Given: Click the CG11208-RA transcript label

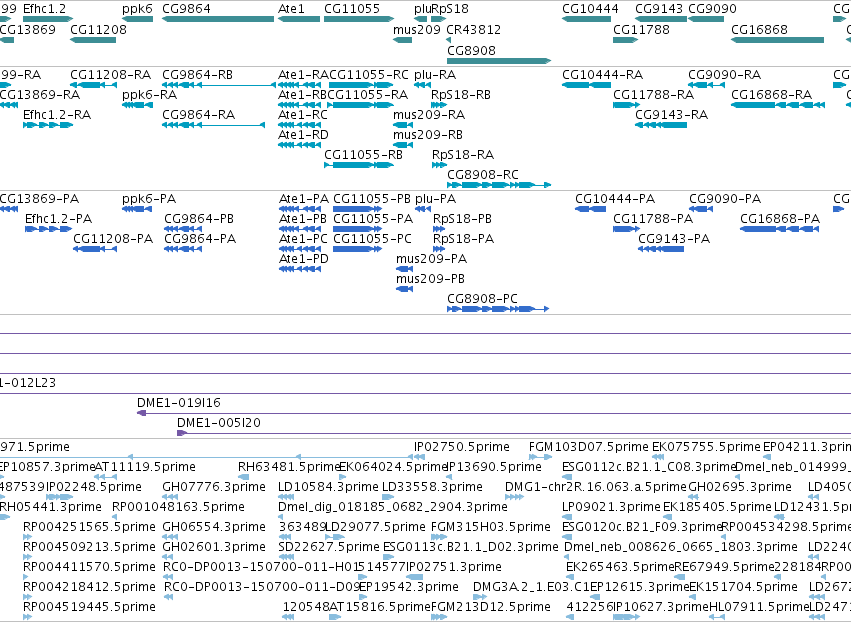Looking at the screenshot, I should (111, 74).
